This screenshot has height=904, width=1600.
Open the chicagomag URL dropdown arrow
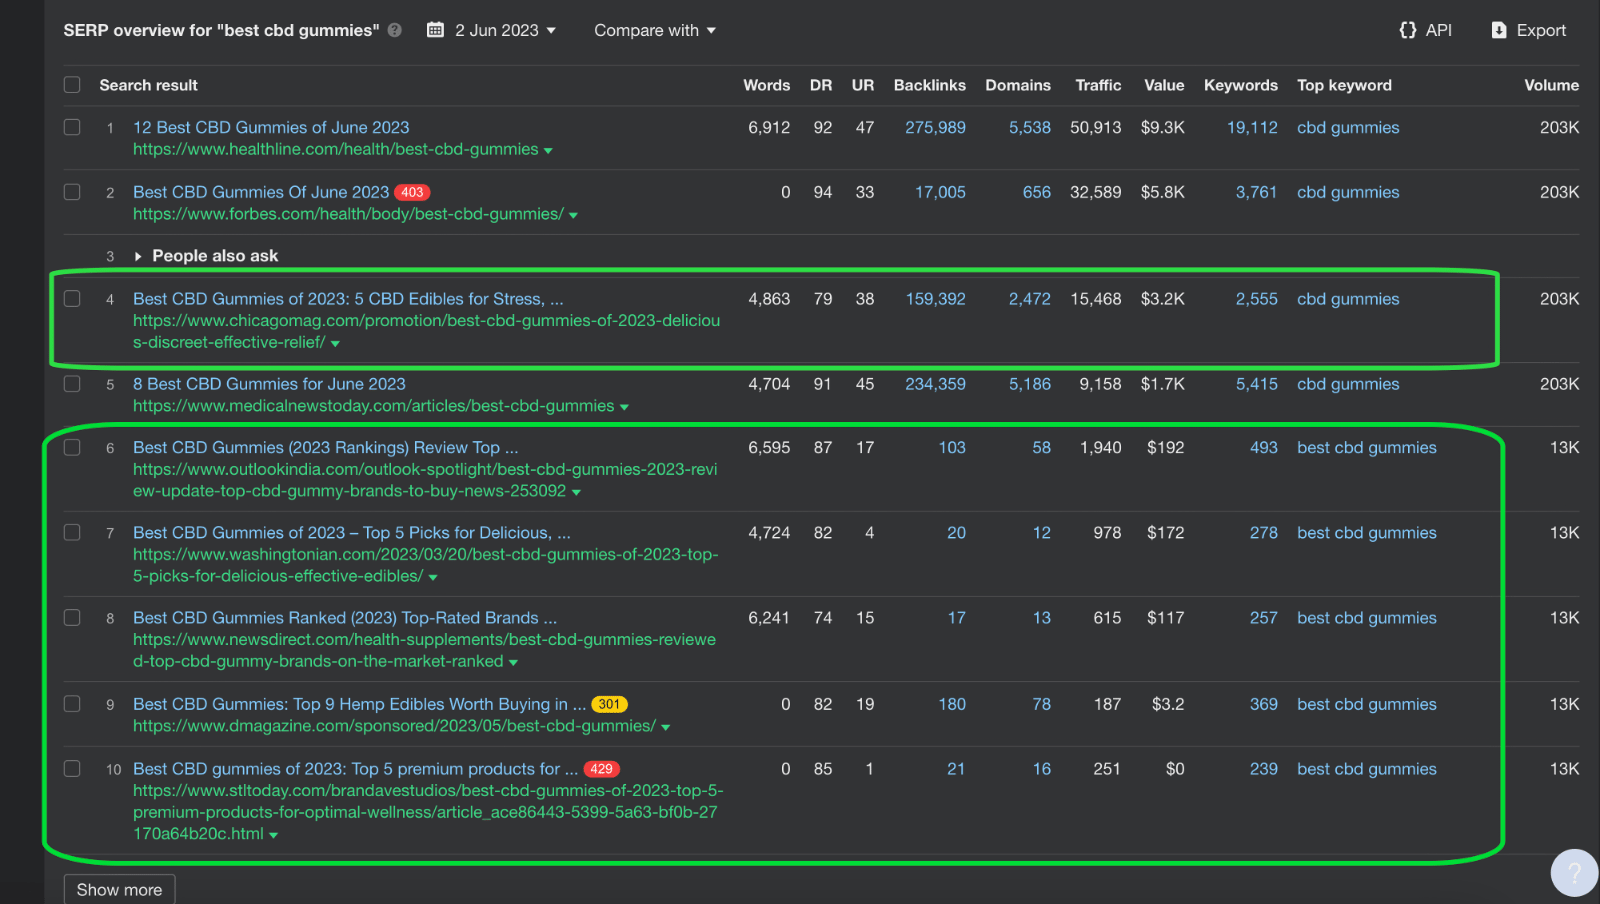pyautogui.click(x=335, y=344)
